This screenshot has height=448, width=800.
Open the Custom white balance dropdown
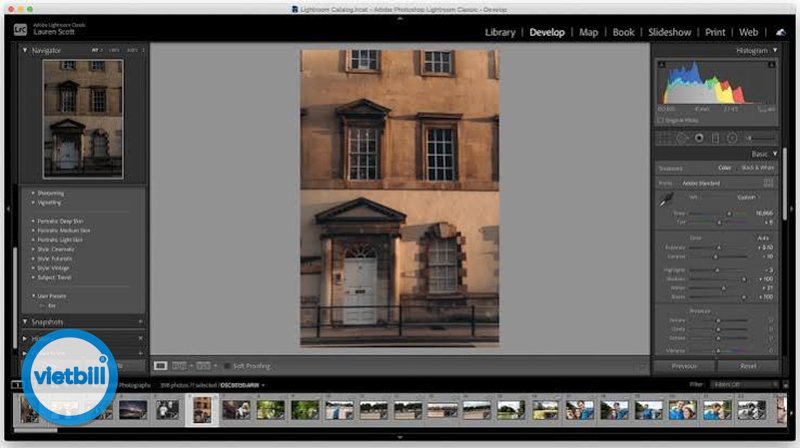(747, 197)
